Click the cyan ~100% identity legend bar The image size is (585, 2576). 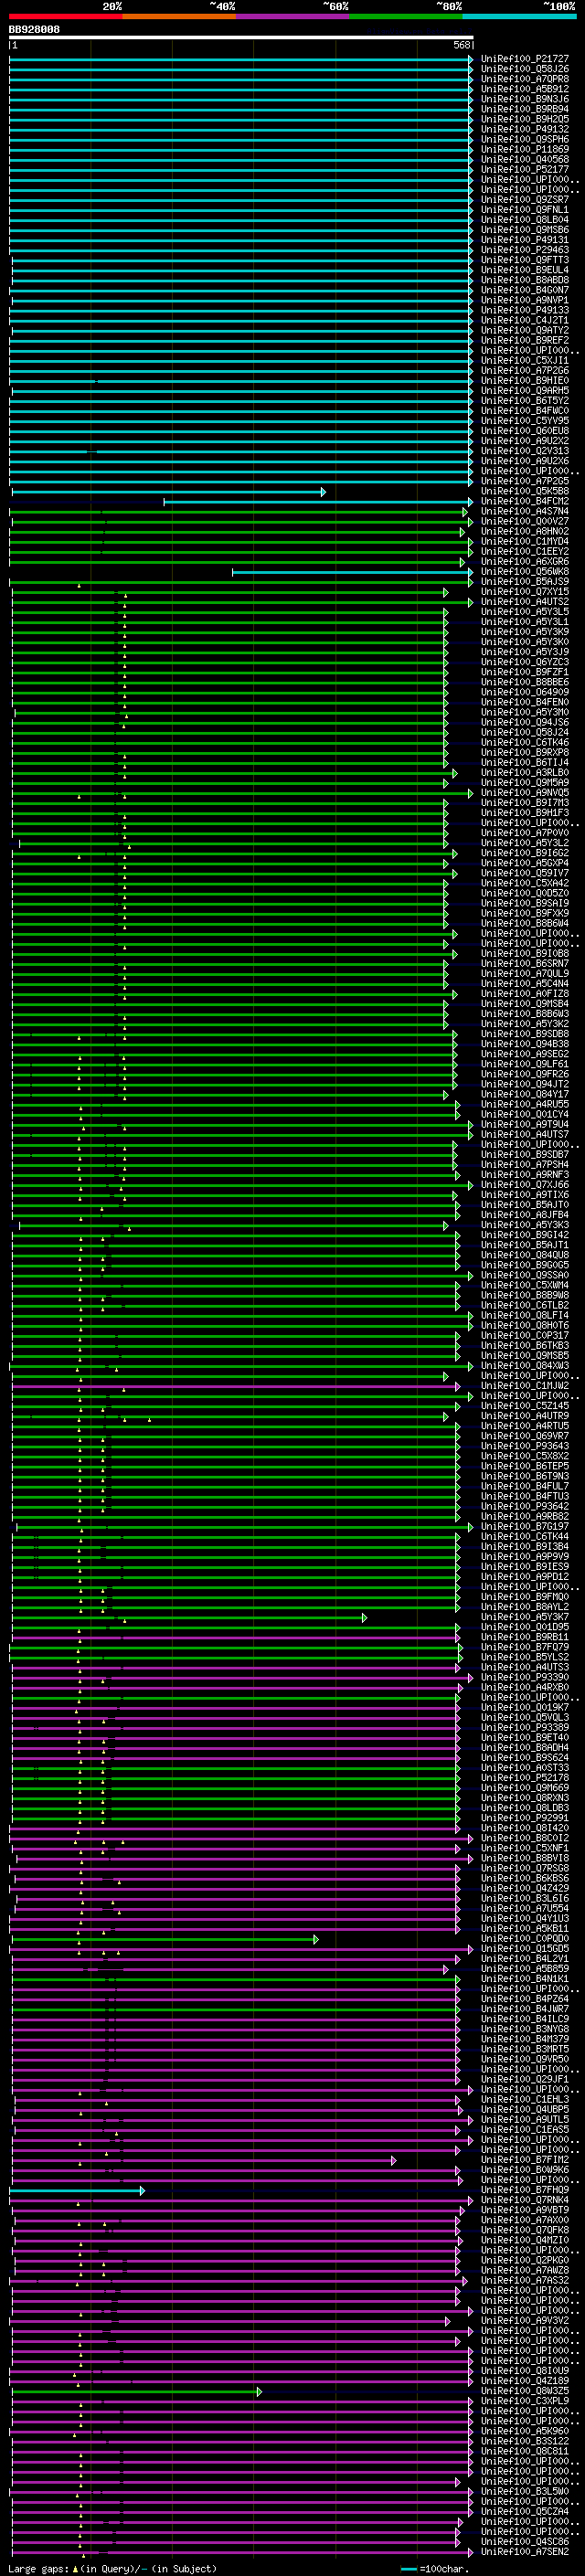tap(519, 17)
